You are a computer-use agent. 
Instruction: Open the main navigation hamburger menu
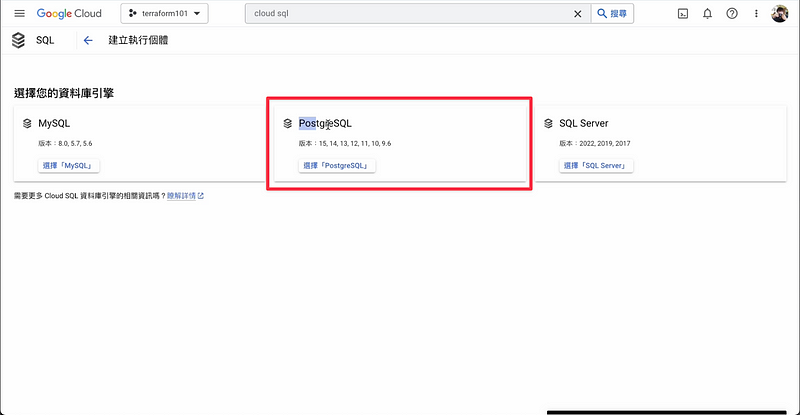point(19,14)
